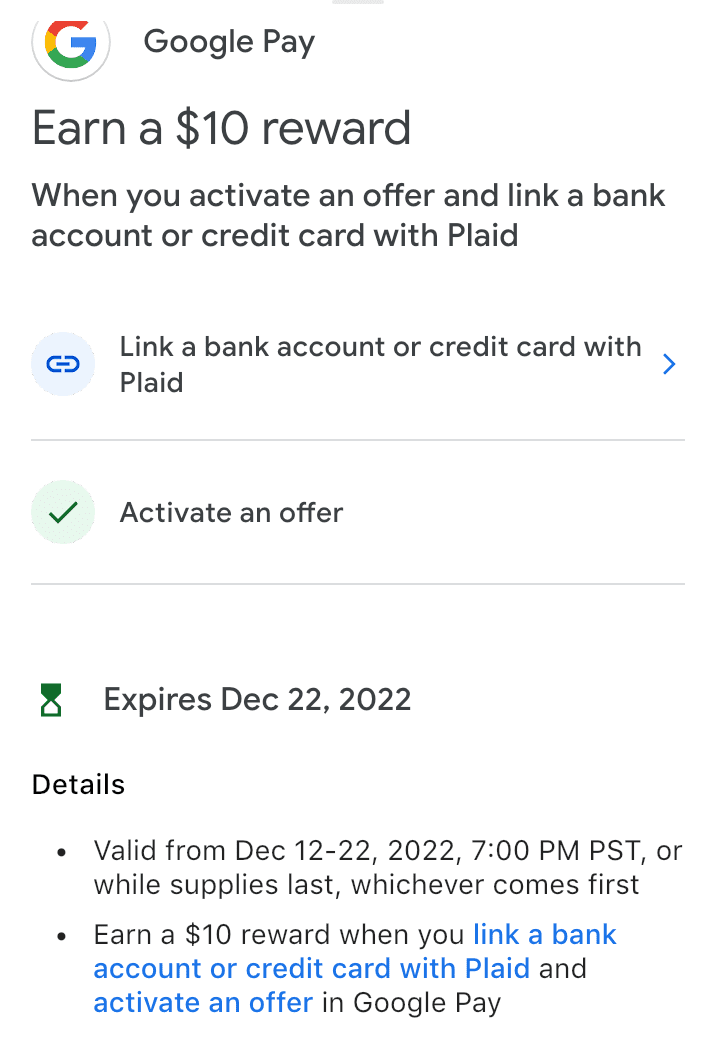Screen dimensions: 721x1039
Task: Click the green checkmark circle icon
Action: pos(63,513)
